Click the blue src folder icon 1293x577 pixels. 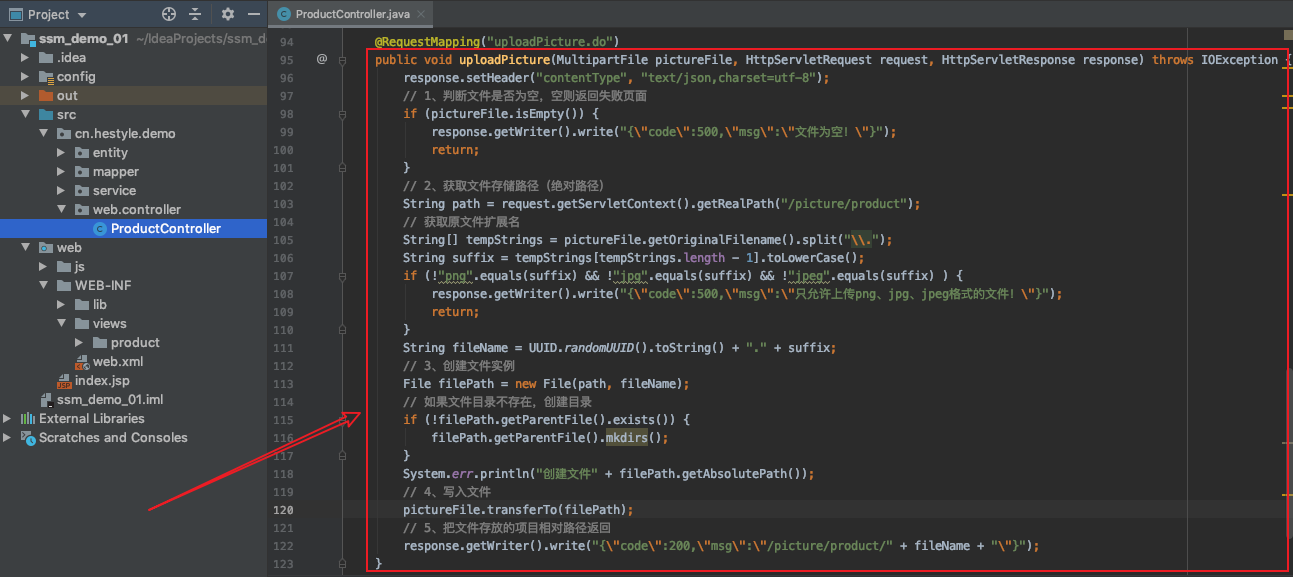46,114
